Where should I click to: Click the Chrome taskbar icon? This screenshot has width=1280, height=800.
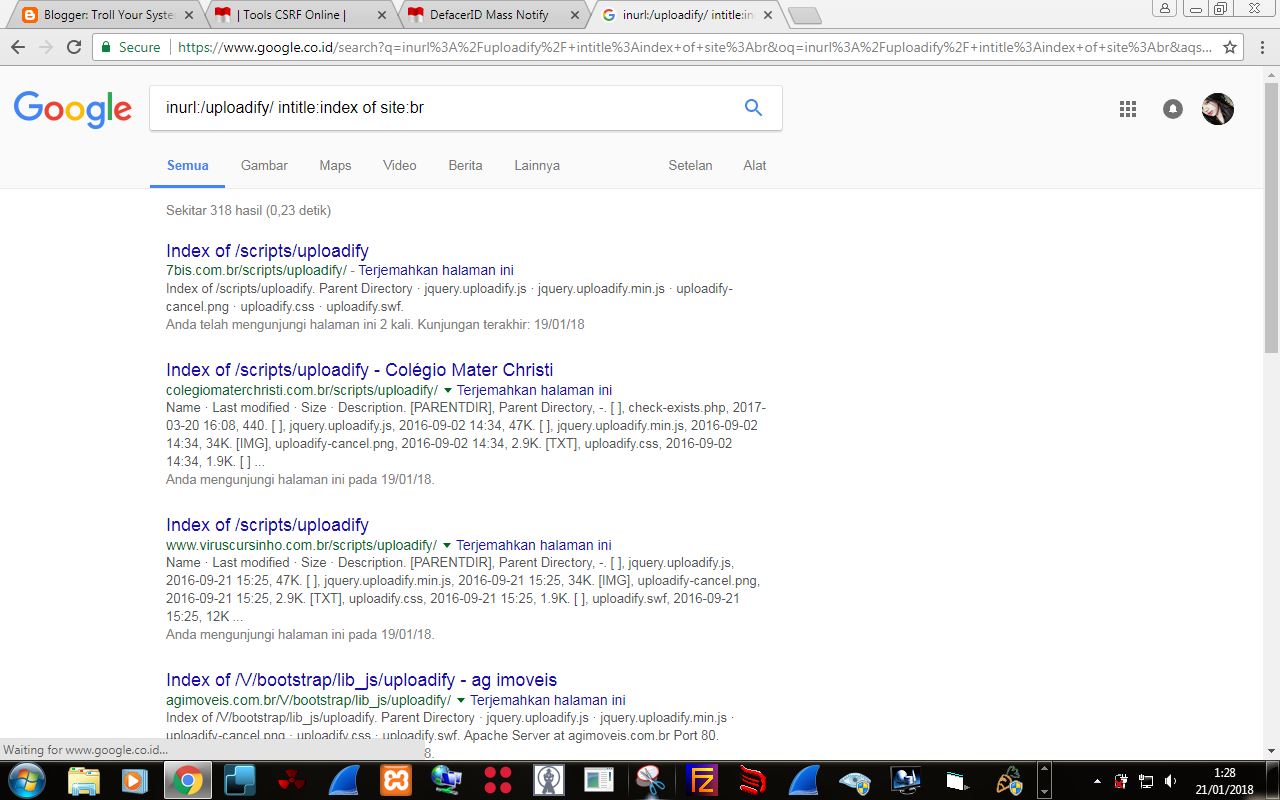187,780
